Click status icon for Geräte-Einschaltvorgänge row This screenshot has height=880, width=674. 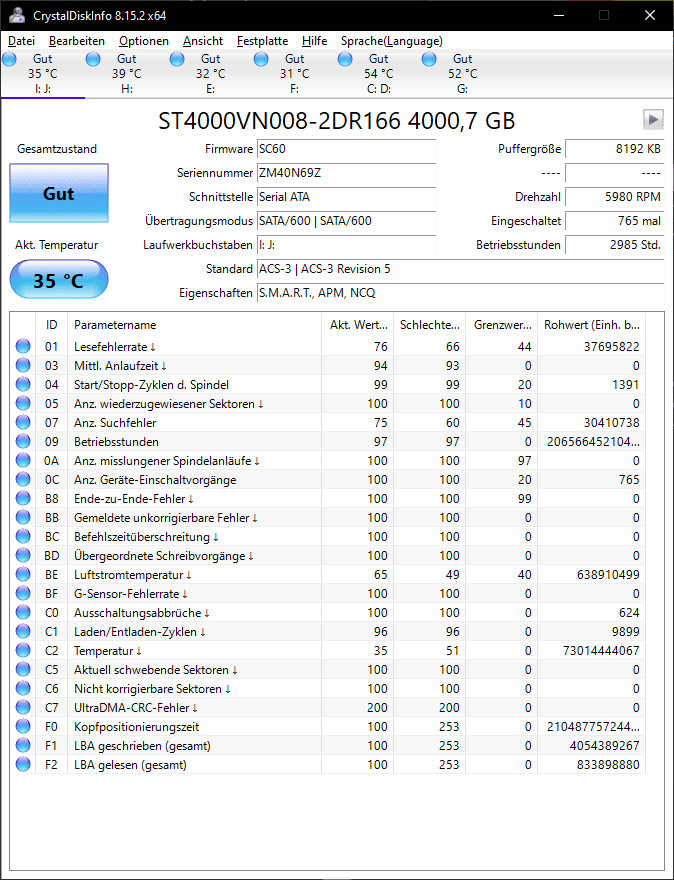click(x=23, y=480)
